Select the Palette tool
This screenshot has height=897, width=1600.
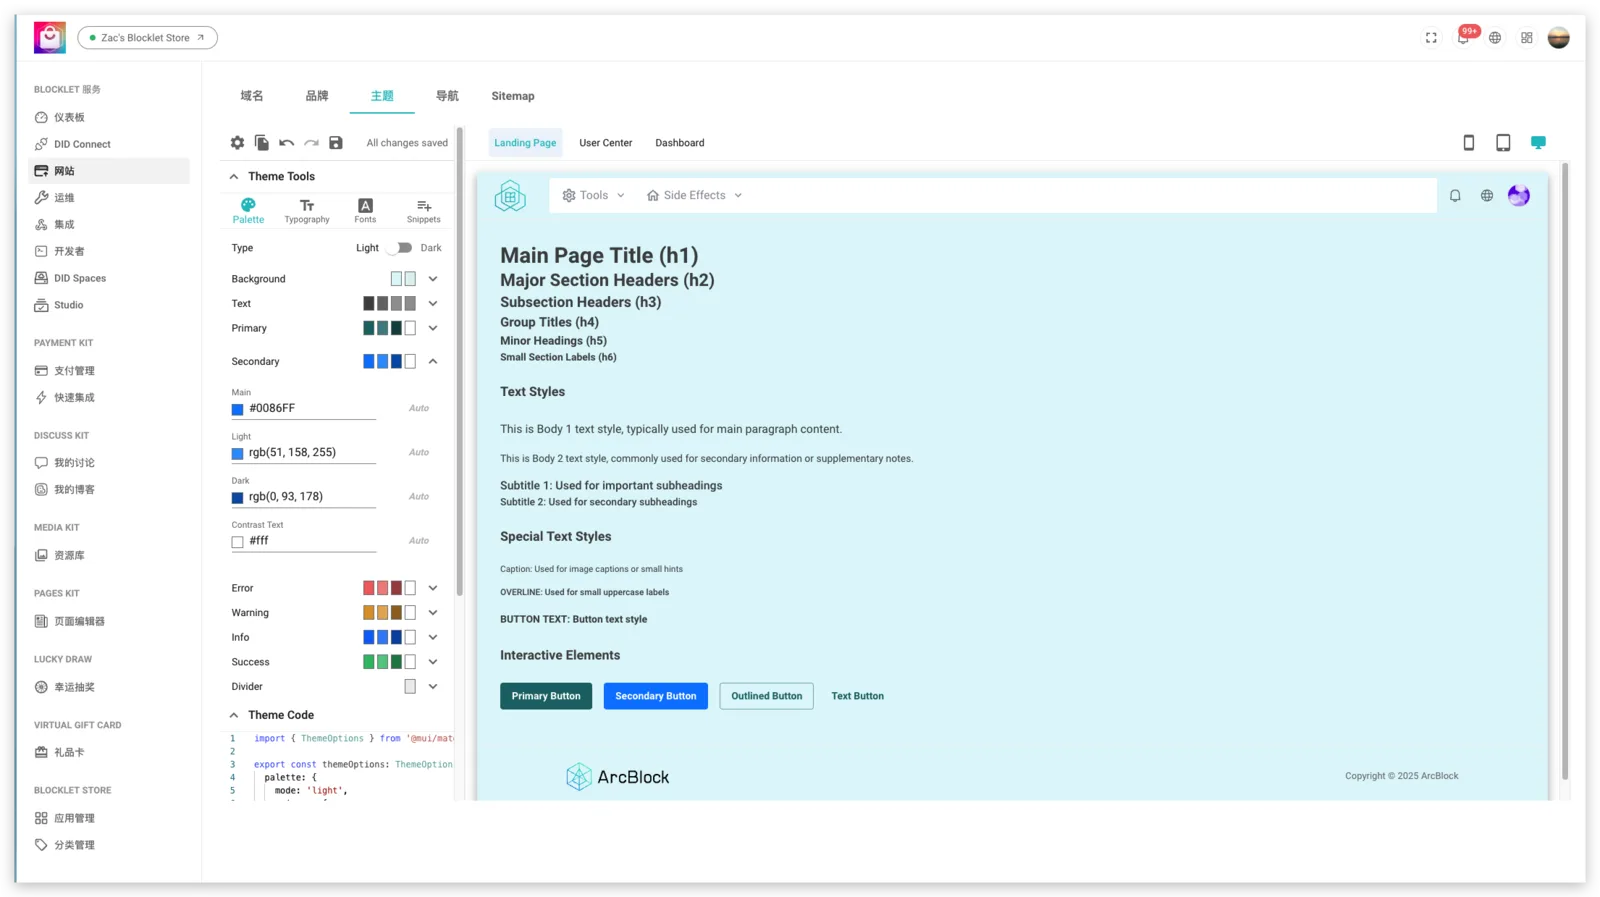(248, 210)
